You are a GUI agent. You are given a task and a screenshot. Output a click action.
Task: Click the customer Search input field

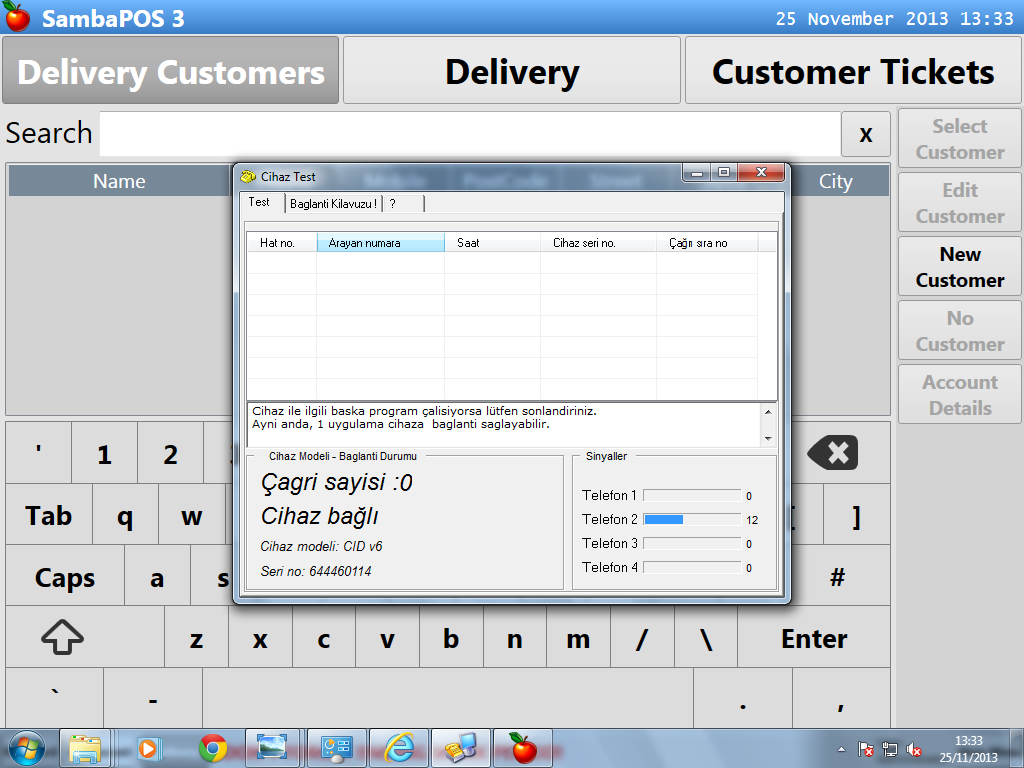tap(468, 134)
